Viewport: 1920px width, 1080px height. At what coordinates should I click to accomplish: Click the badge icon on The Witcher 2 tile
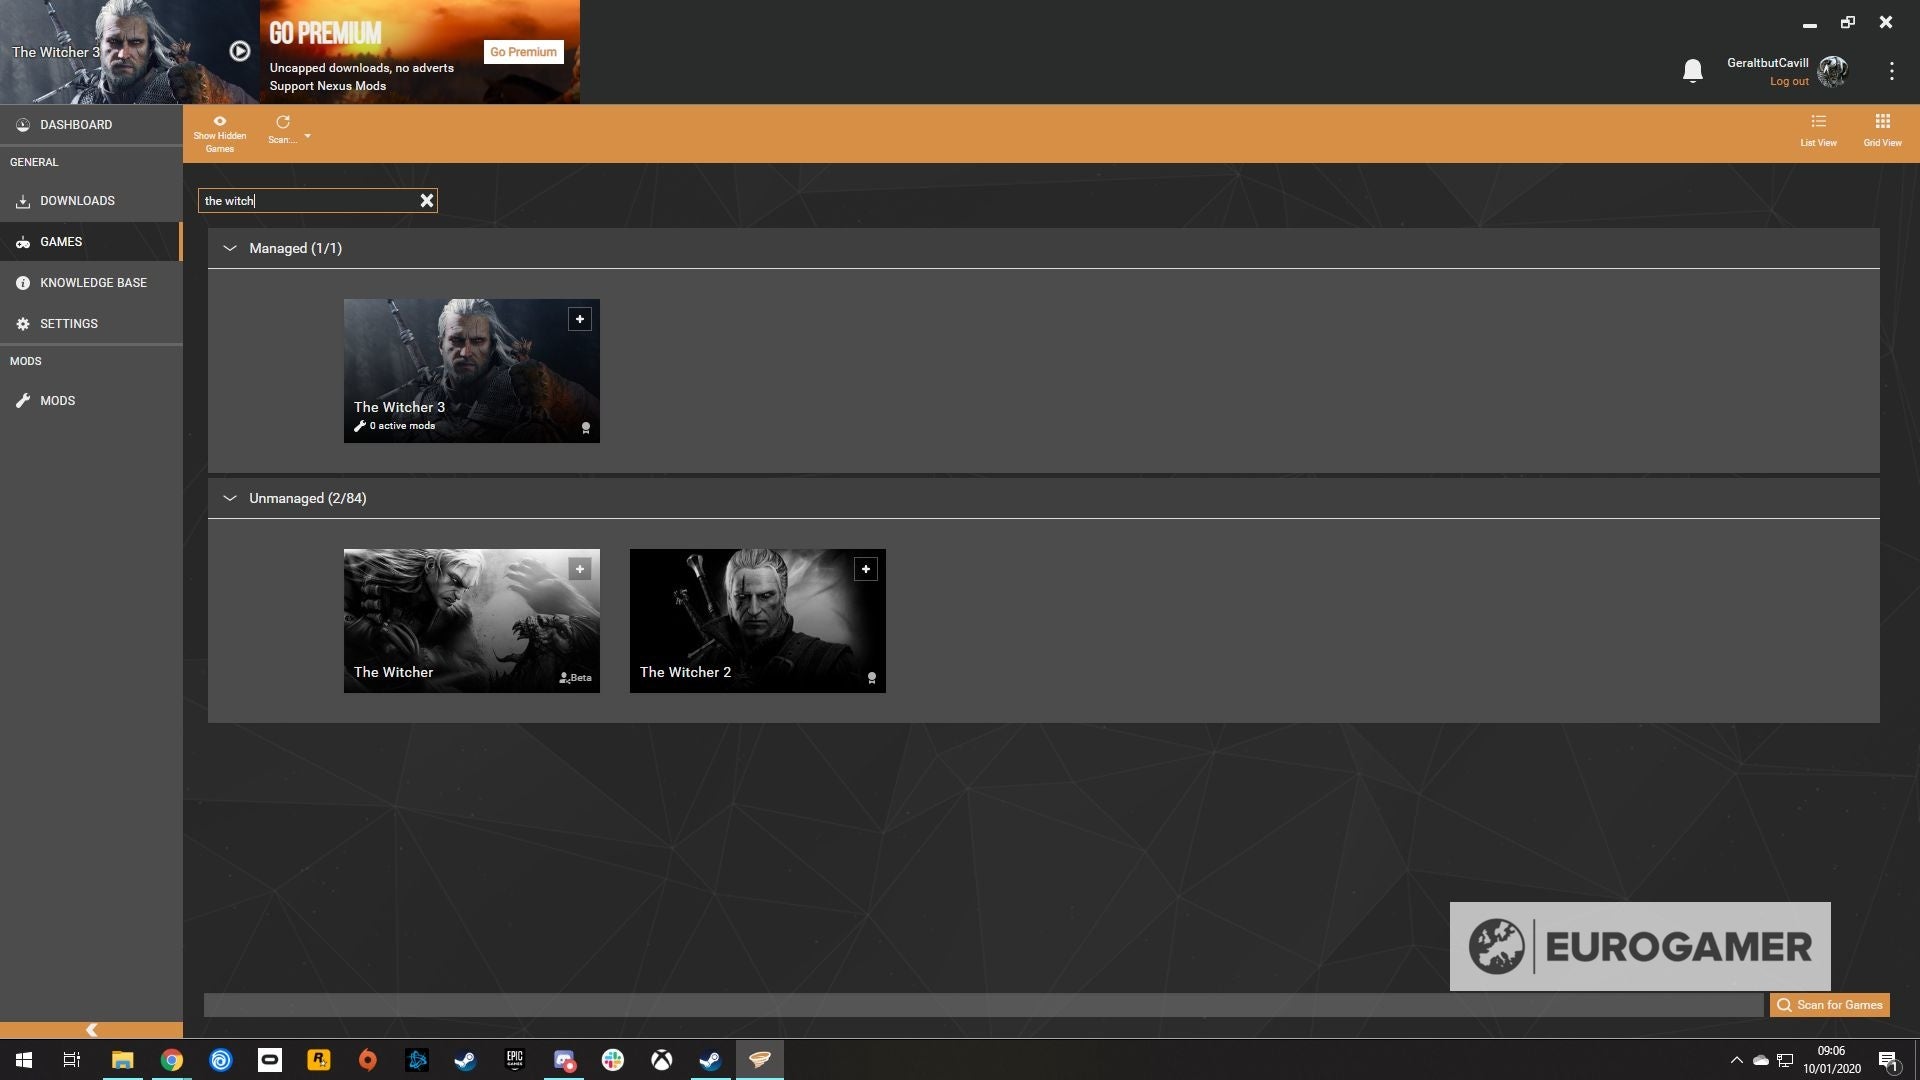[x=872, y=678]
